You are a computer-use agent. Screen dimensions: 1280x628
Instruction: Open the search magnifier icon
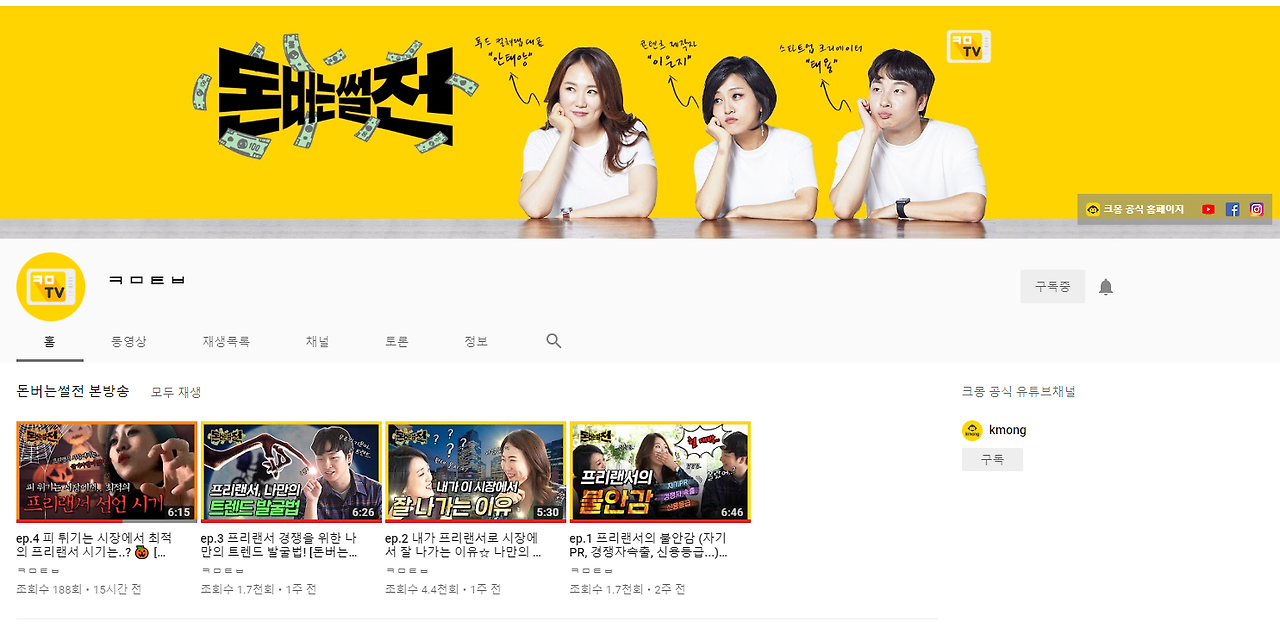pyautogui.click(x=553, y=340)
